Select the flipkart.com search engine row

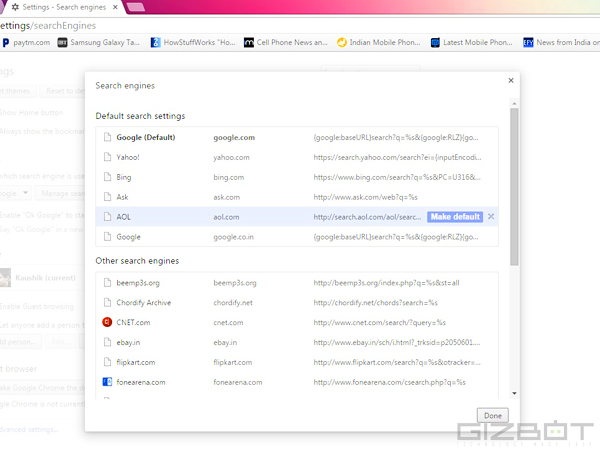(x=300, y=362)
